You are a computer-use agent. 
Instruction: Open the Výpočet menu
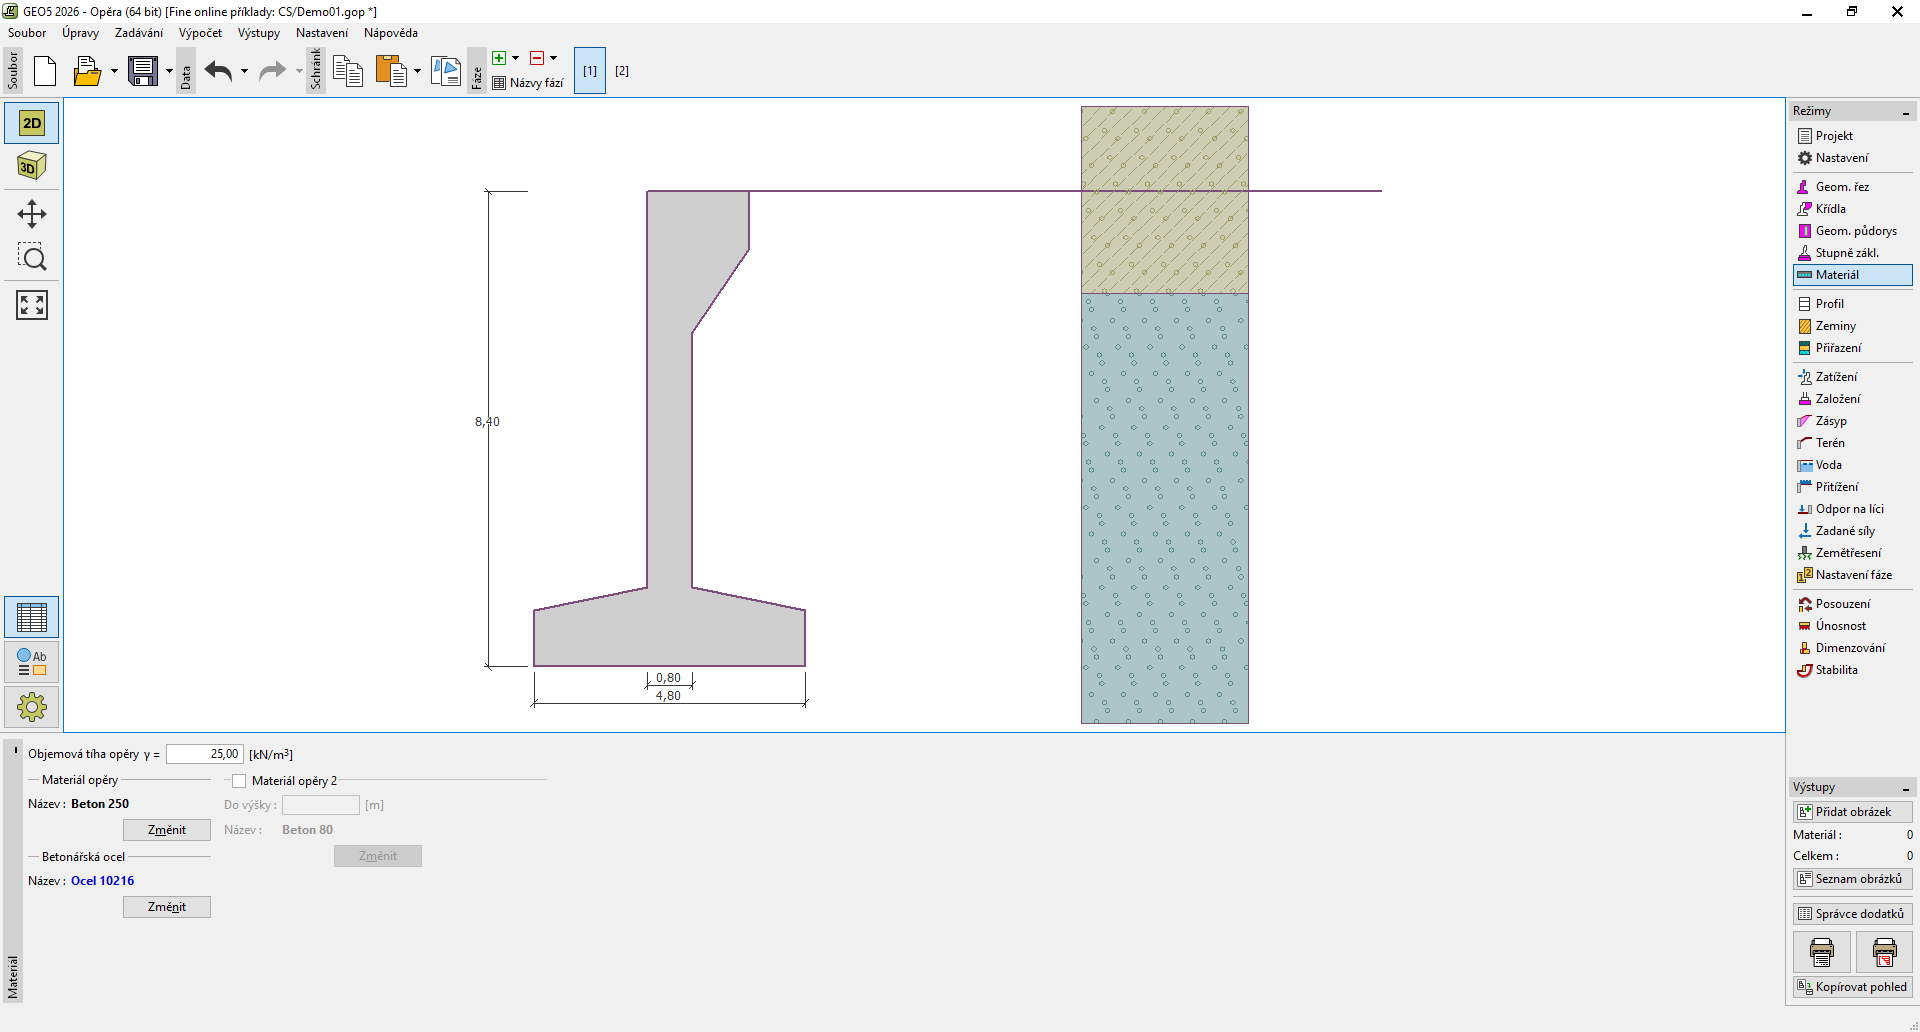[x=200, y=33]
